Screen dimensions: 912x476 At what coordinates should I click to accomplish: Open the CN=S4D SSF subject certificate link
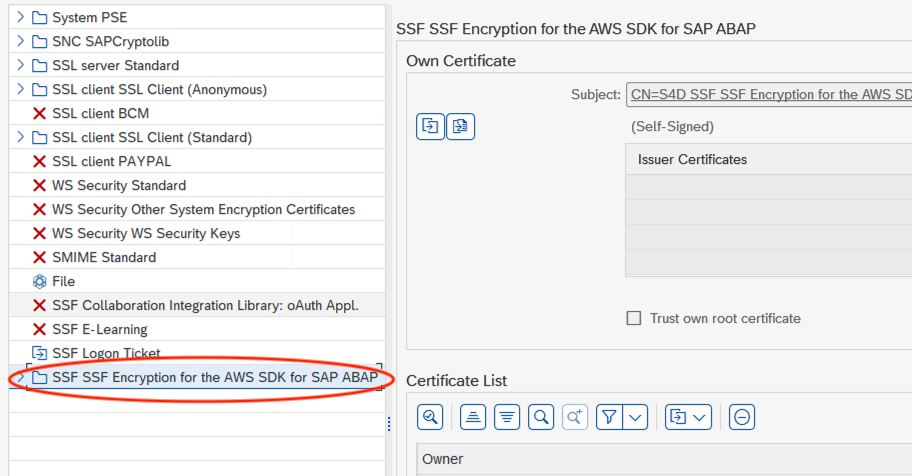[771, 94]
